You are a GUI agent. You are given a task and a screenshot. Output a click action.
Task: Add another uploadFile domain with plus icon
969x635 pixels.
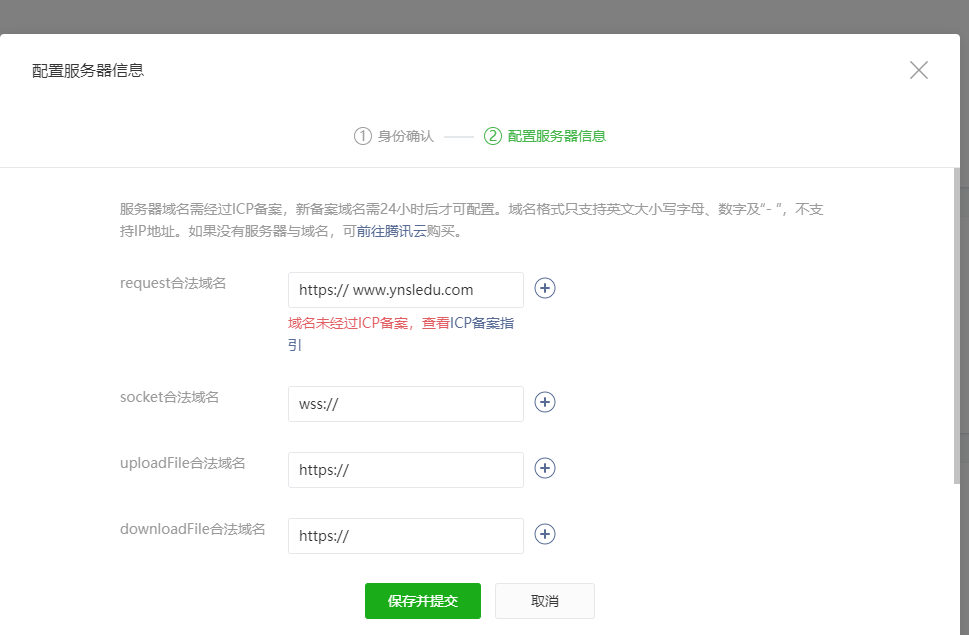[x=545, y=468]
